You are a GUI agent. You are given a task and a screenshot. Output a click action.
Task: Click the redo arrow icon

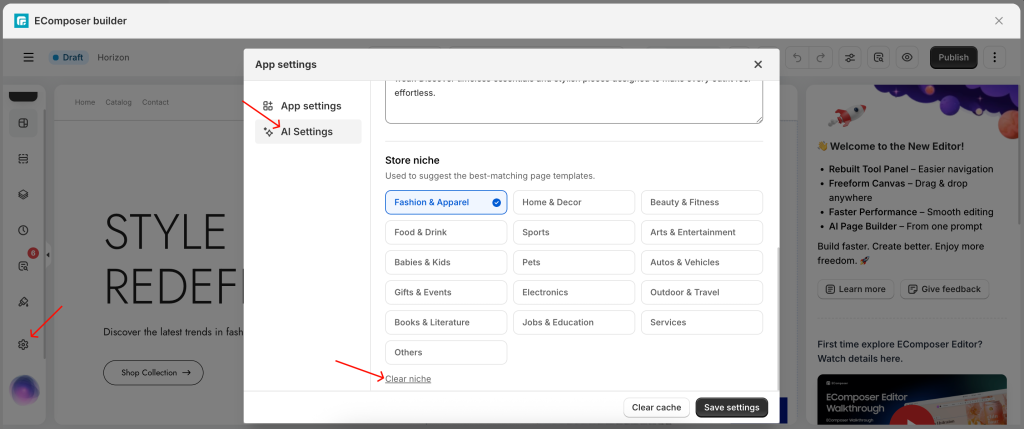pos(821,57)
